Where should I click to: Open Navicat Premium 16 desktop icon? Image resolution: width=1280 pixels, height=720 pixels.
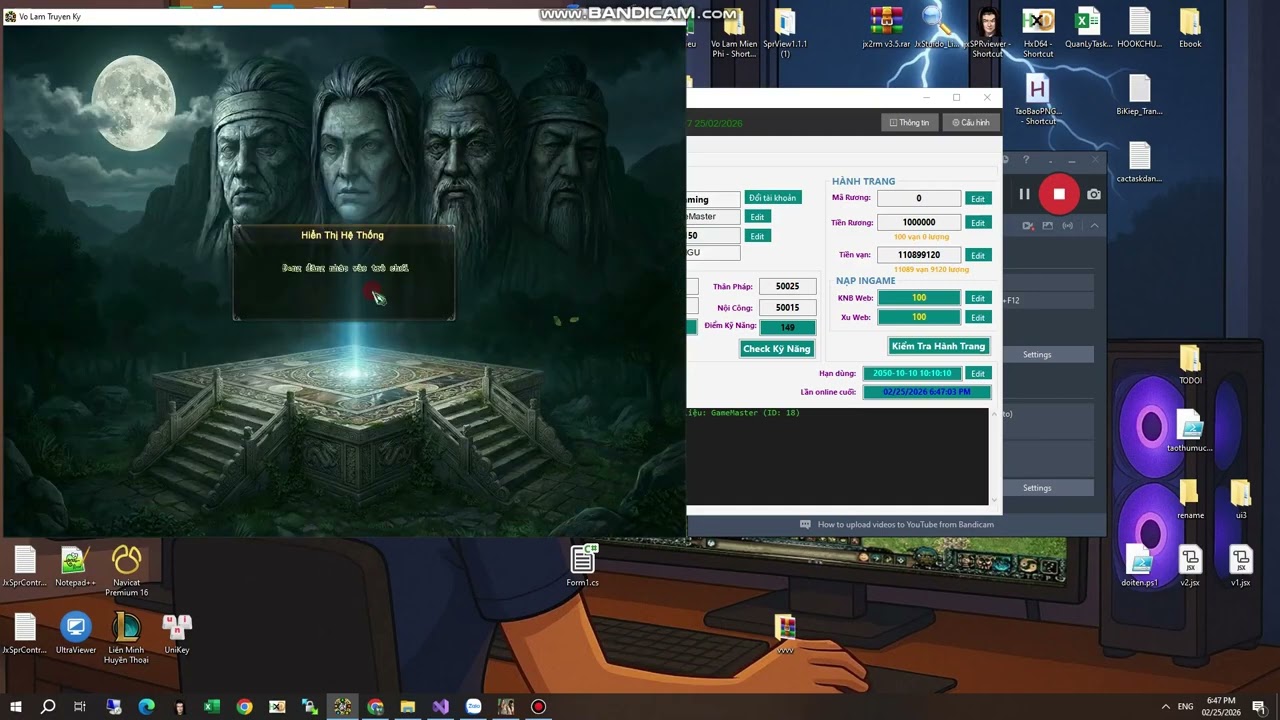pyautogui.click(x=127, y=571)
